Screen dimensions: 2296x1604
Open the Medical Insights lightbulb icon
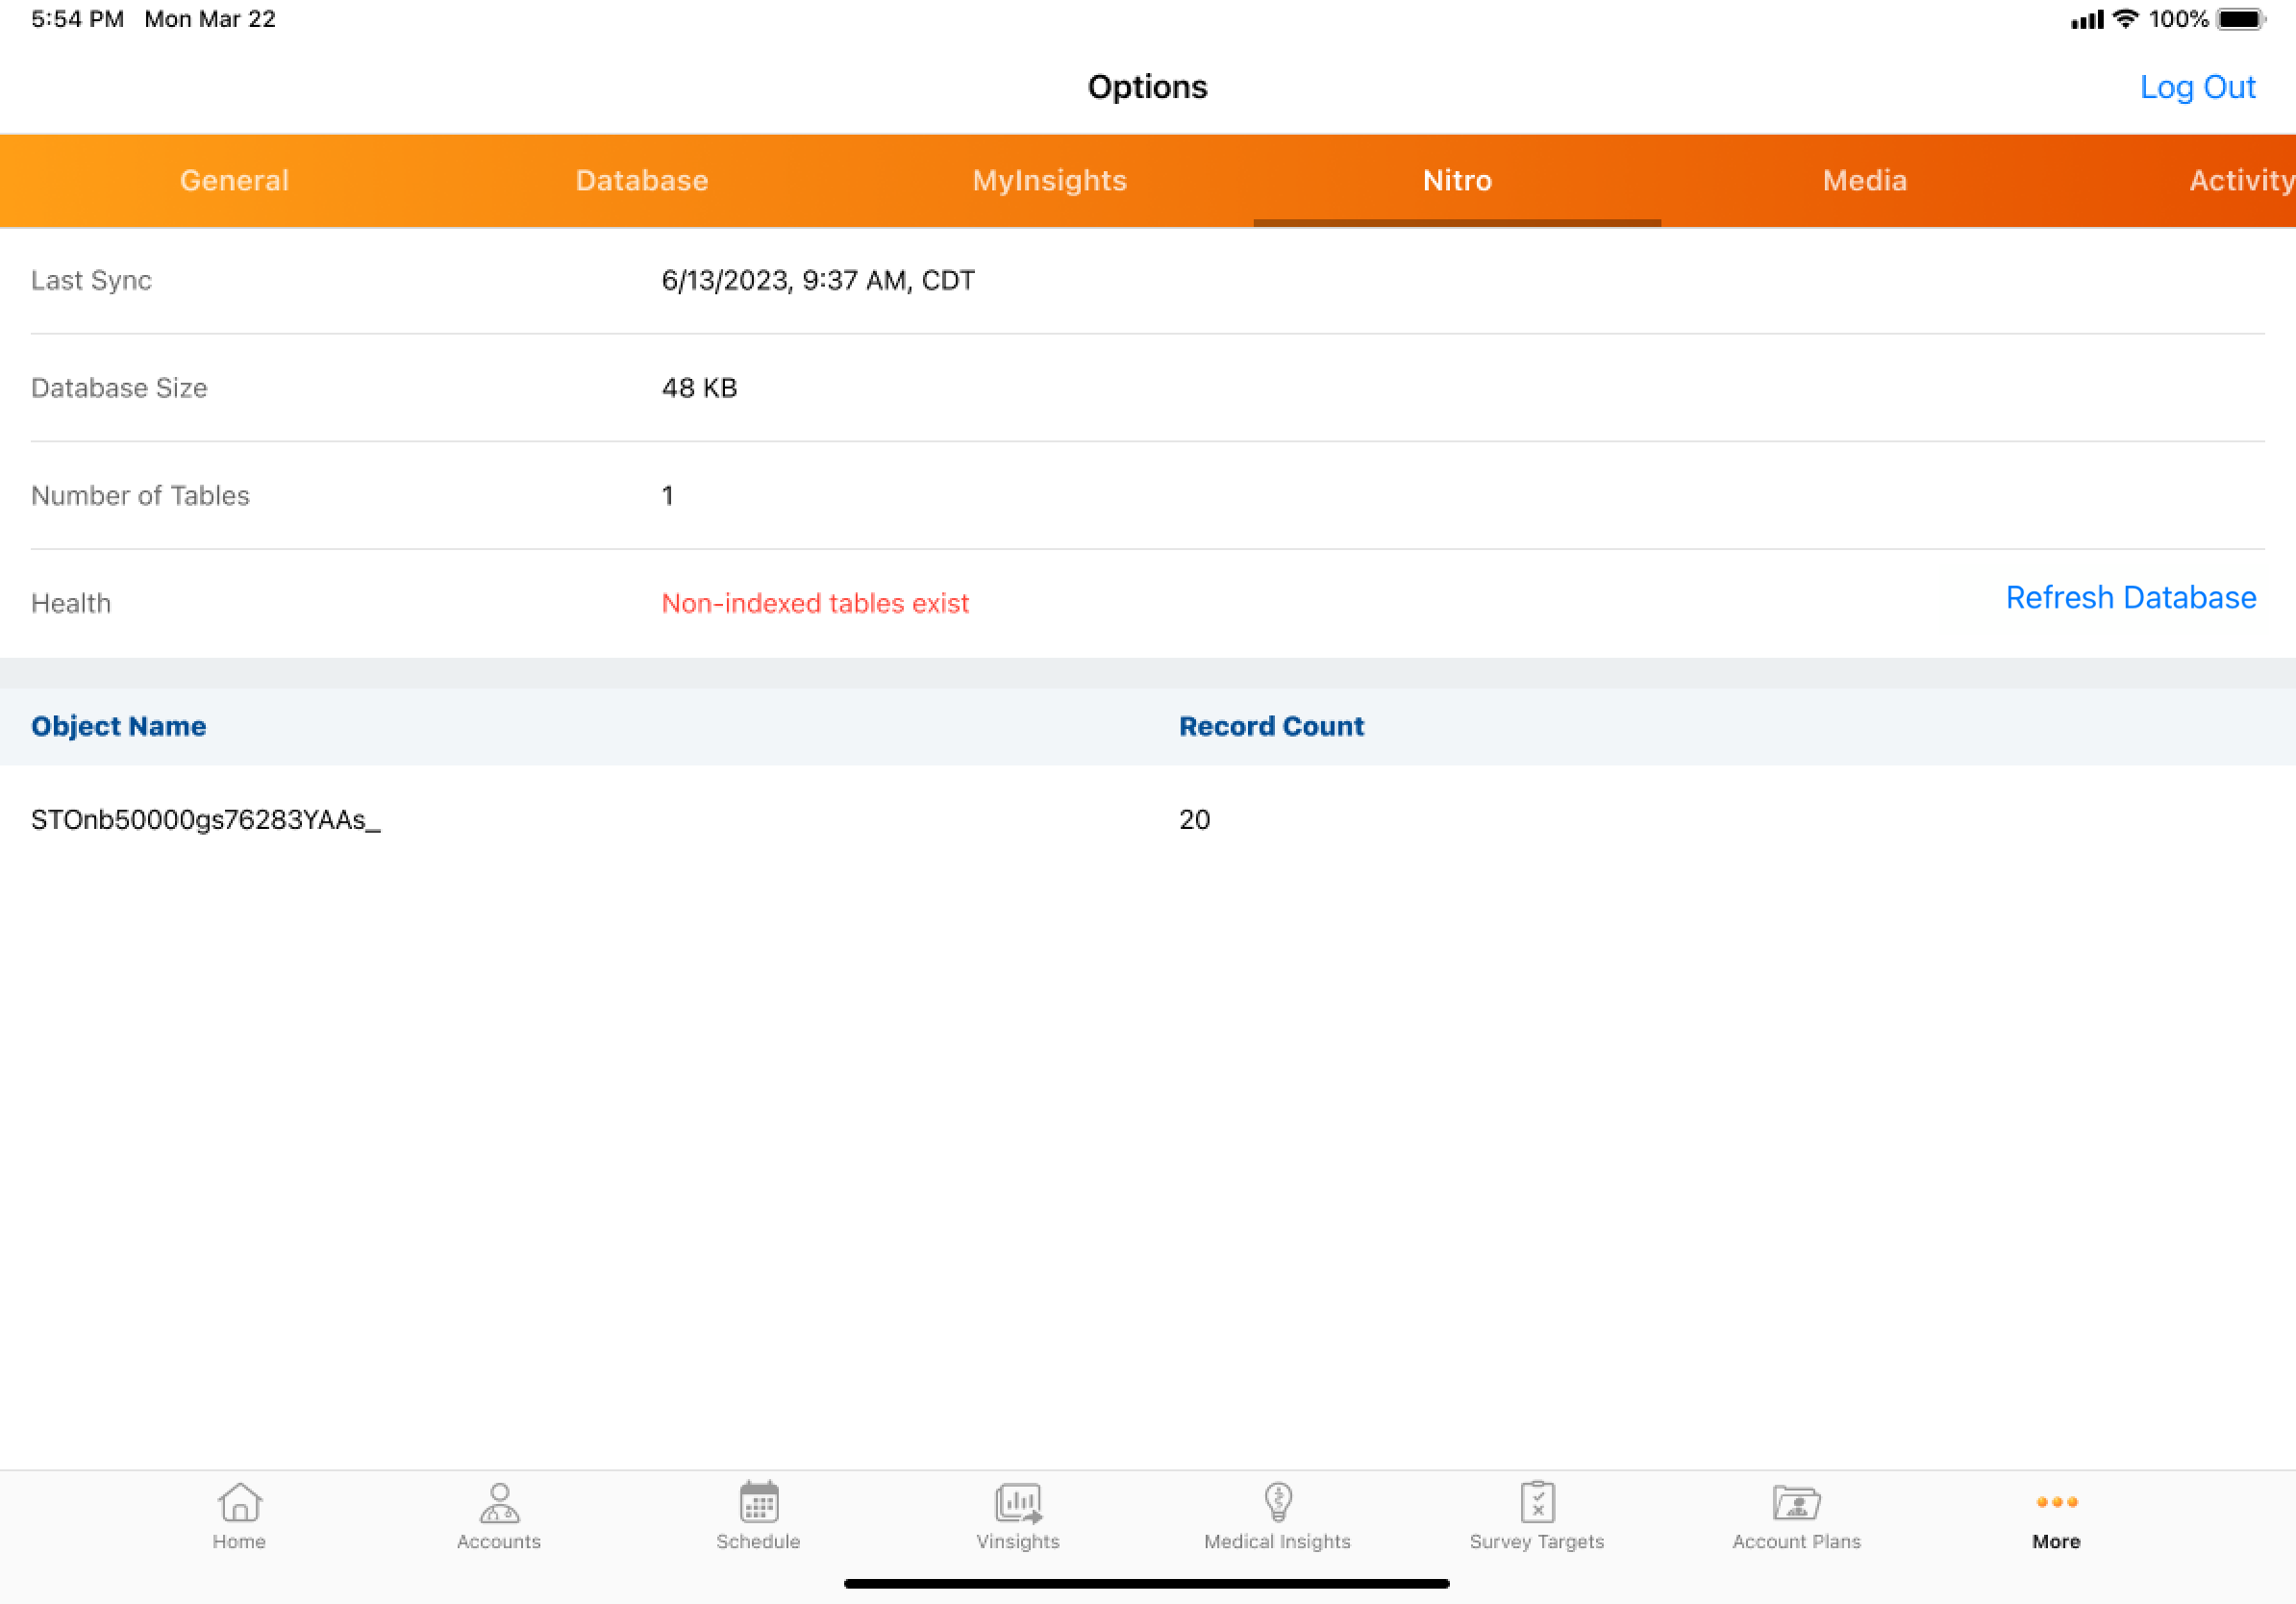[x=1277, y=1502]
